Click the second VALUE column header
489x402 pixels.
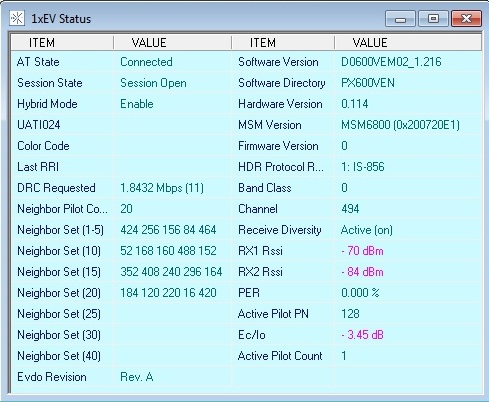(x=408, y=43)
